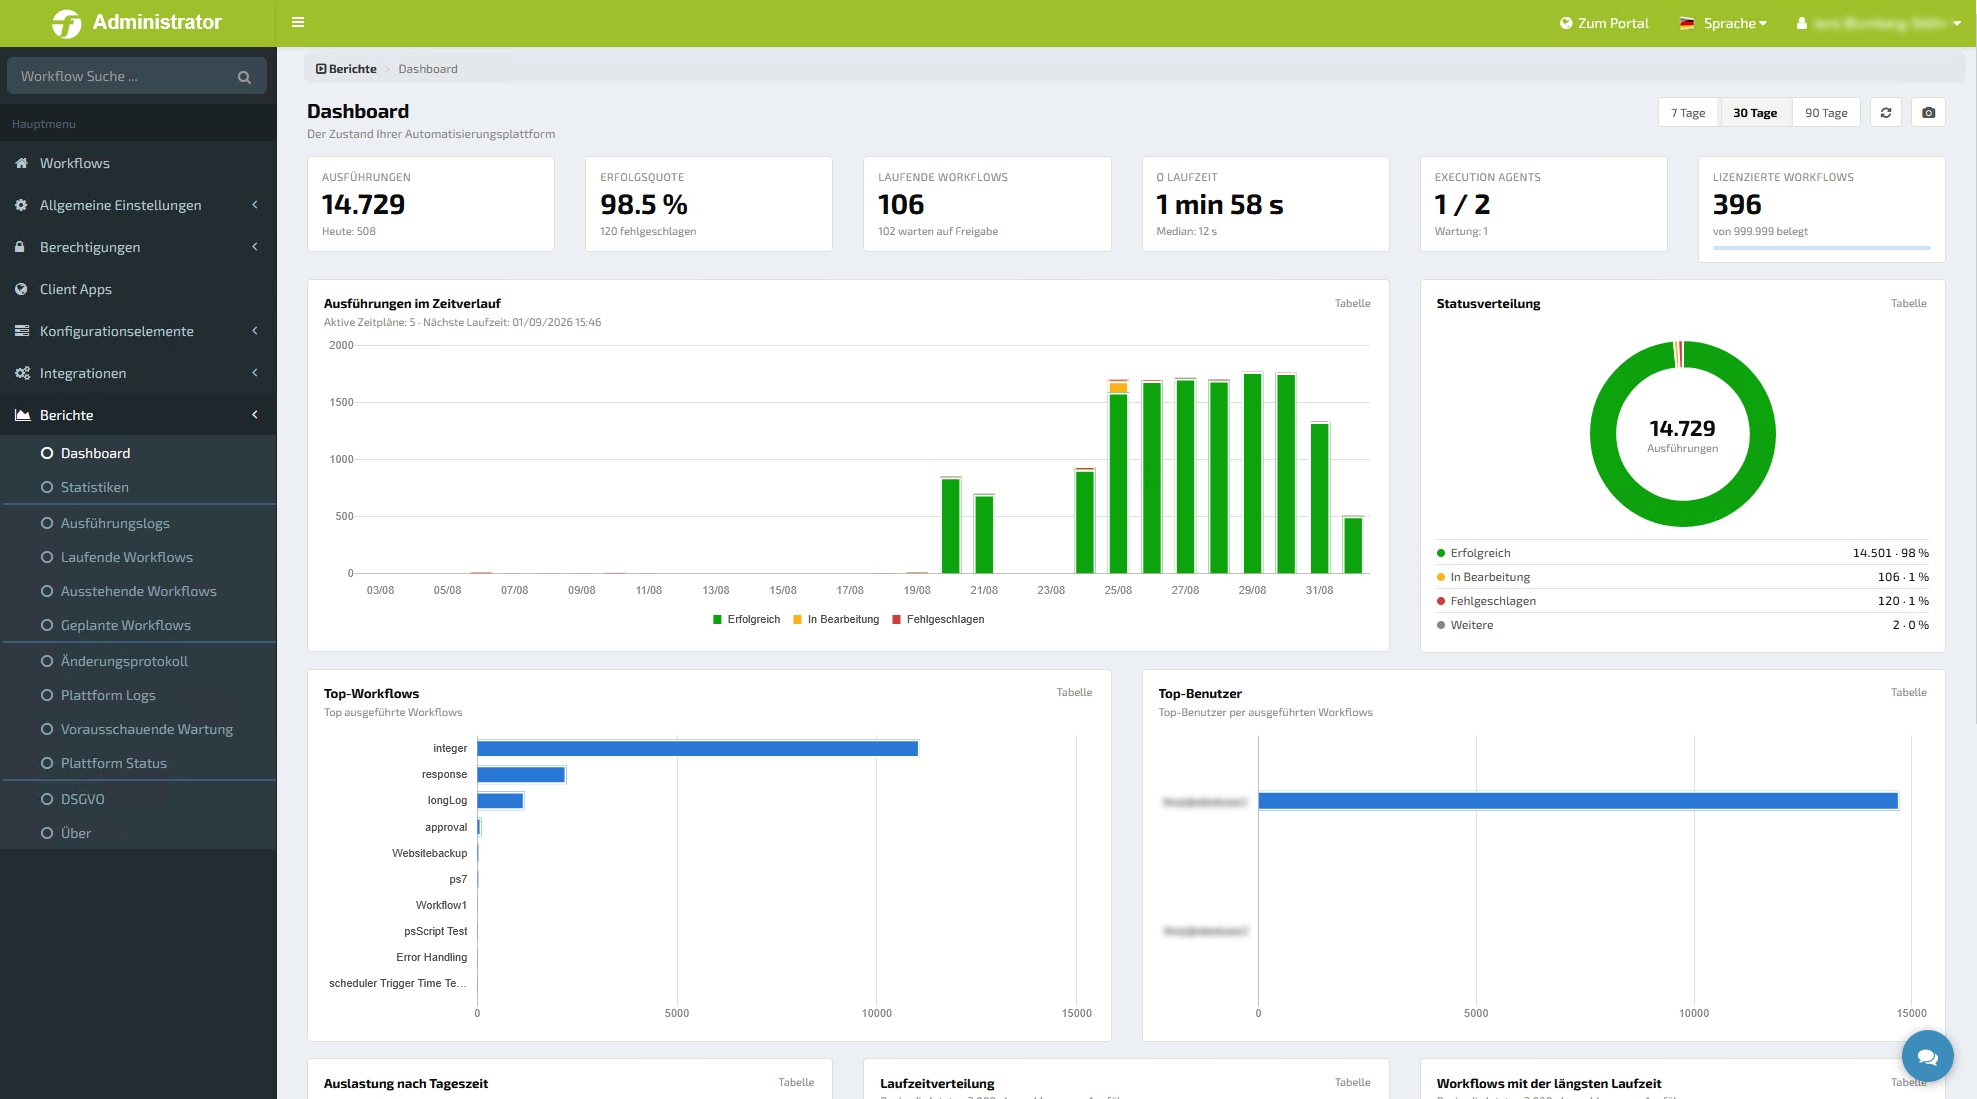Select the 7 Tage range
Screen dimensions: 1977x1099
pos(1688,113)
